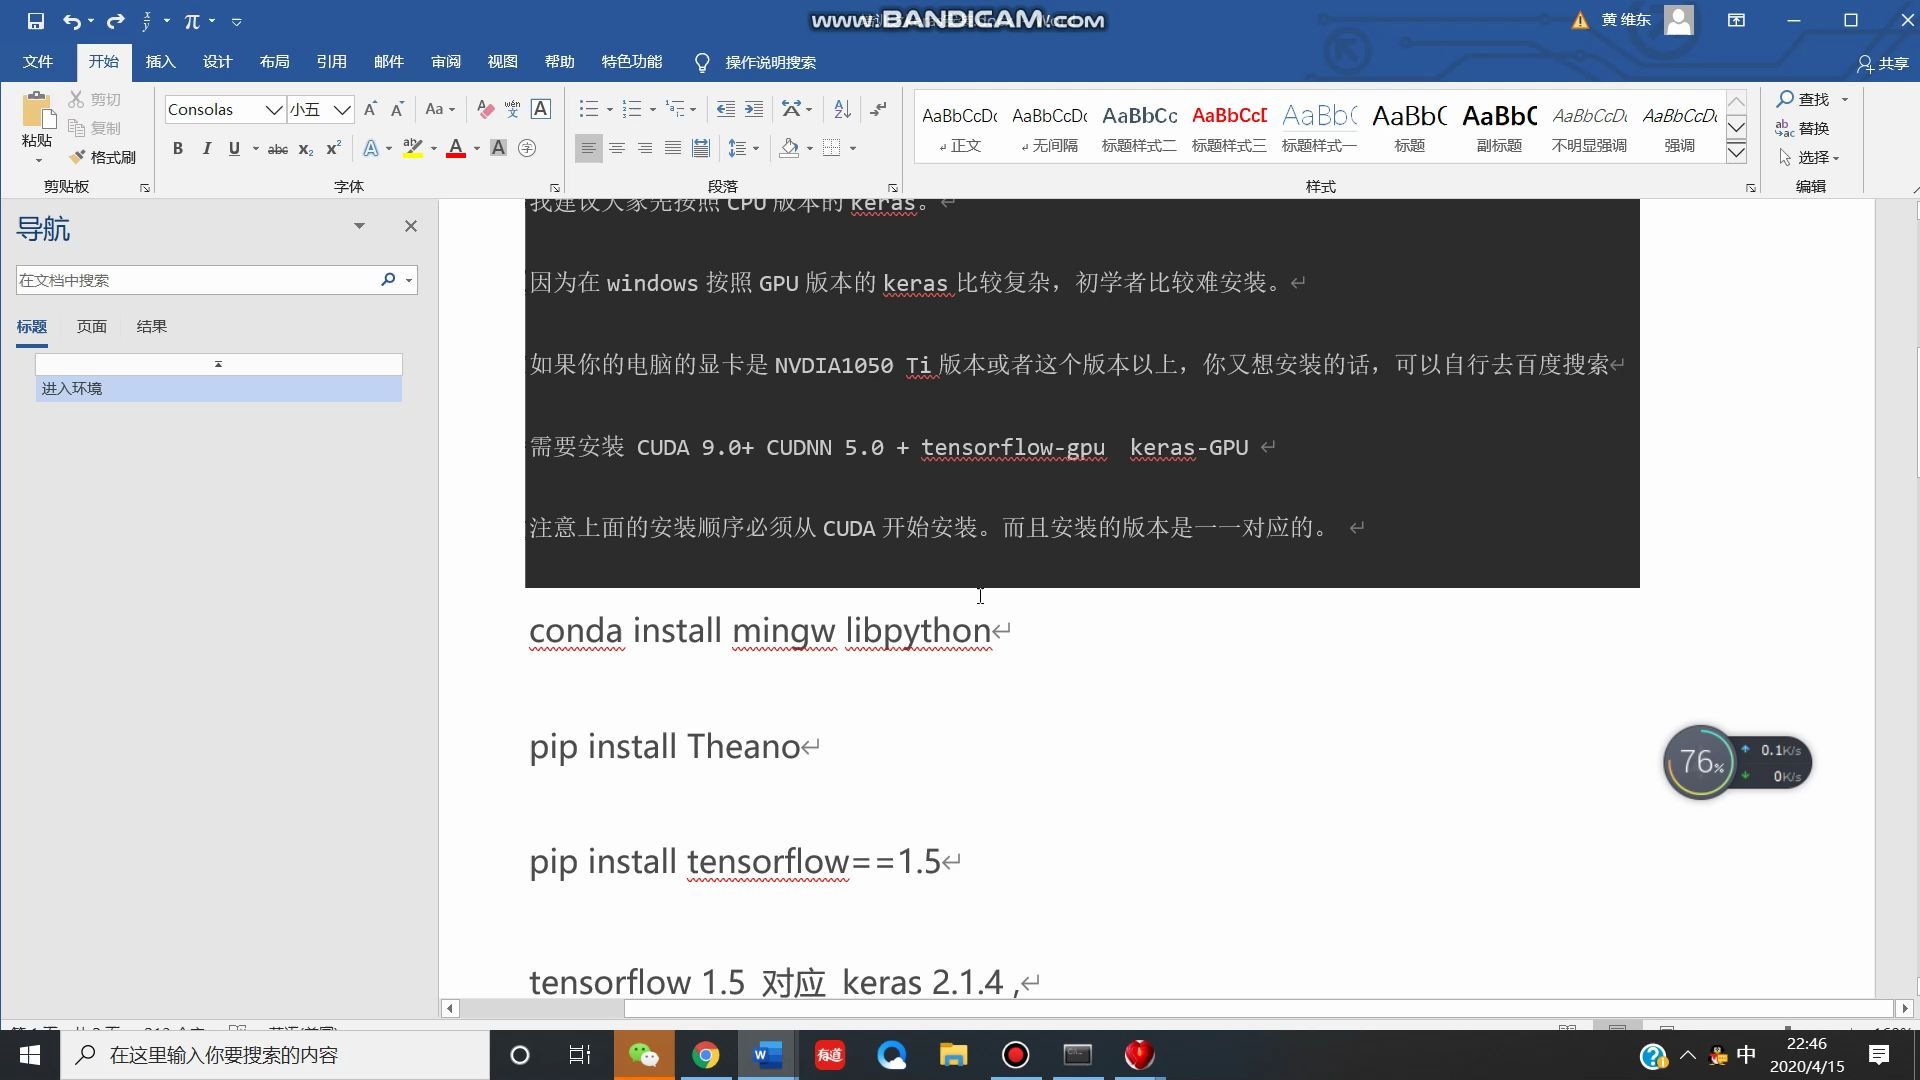Open the File (文件) menu
Viewport: 1920px width, 1080px height.
pyautogui.click(x=38, y=62)
